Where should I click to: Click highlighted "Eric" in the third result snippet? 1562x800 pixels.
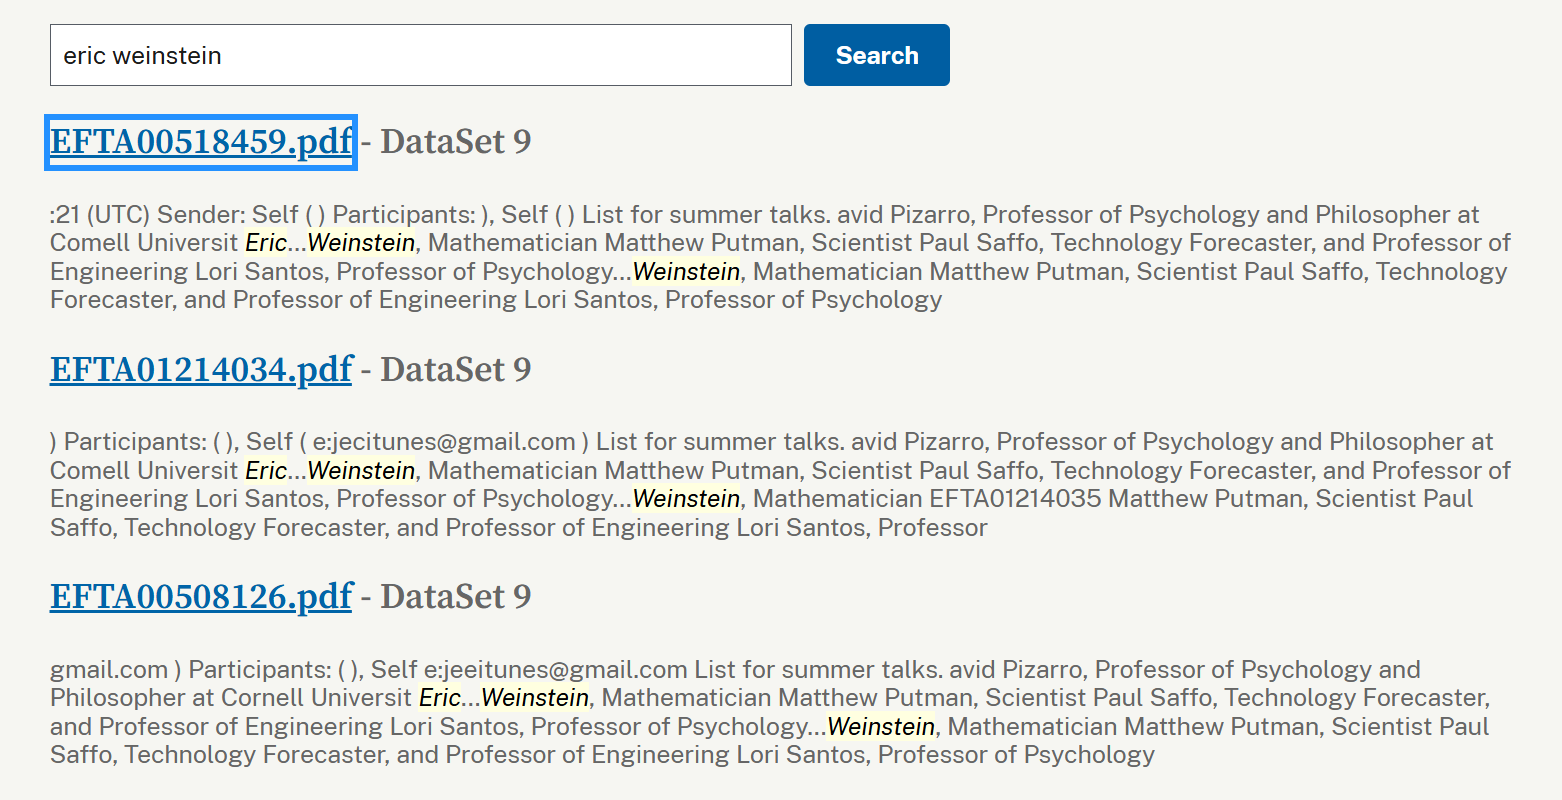click(440, 698)
